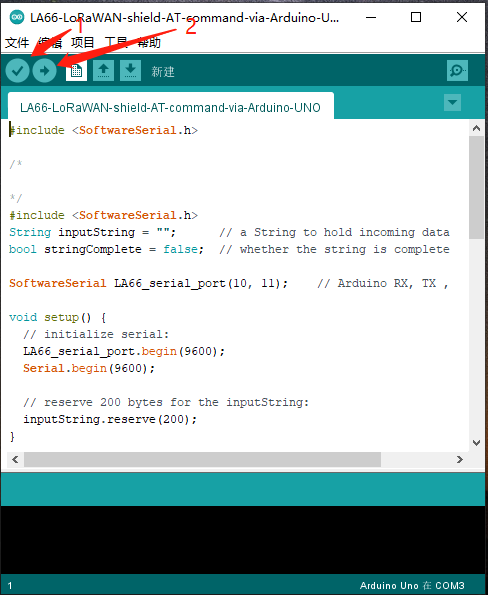The height and width of the screenshot is (595, 488).
Task: Open the tab options dropdown arrow
Action: point(452,102)
